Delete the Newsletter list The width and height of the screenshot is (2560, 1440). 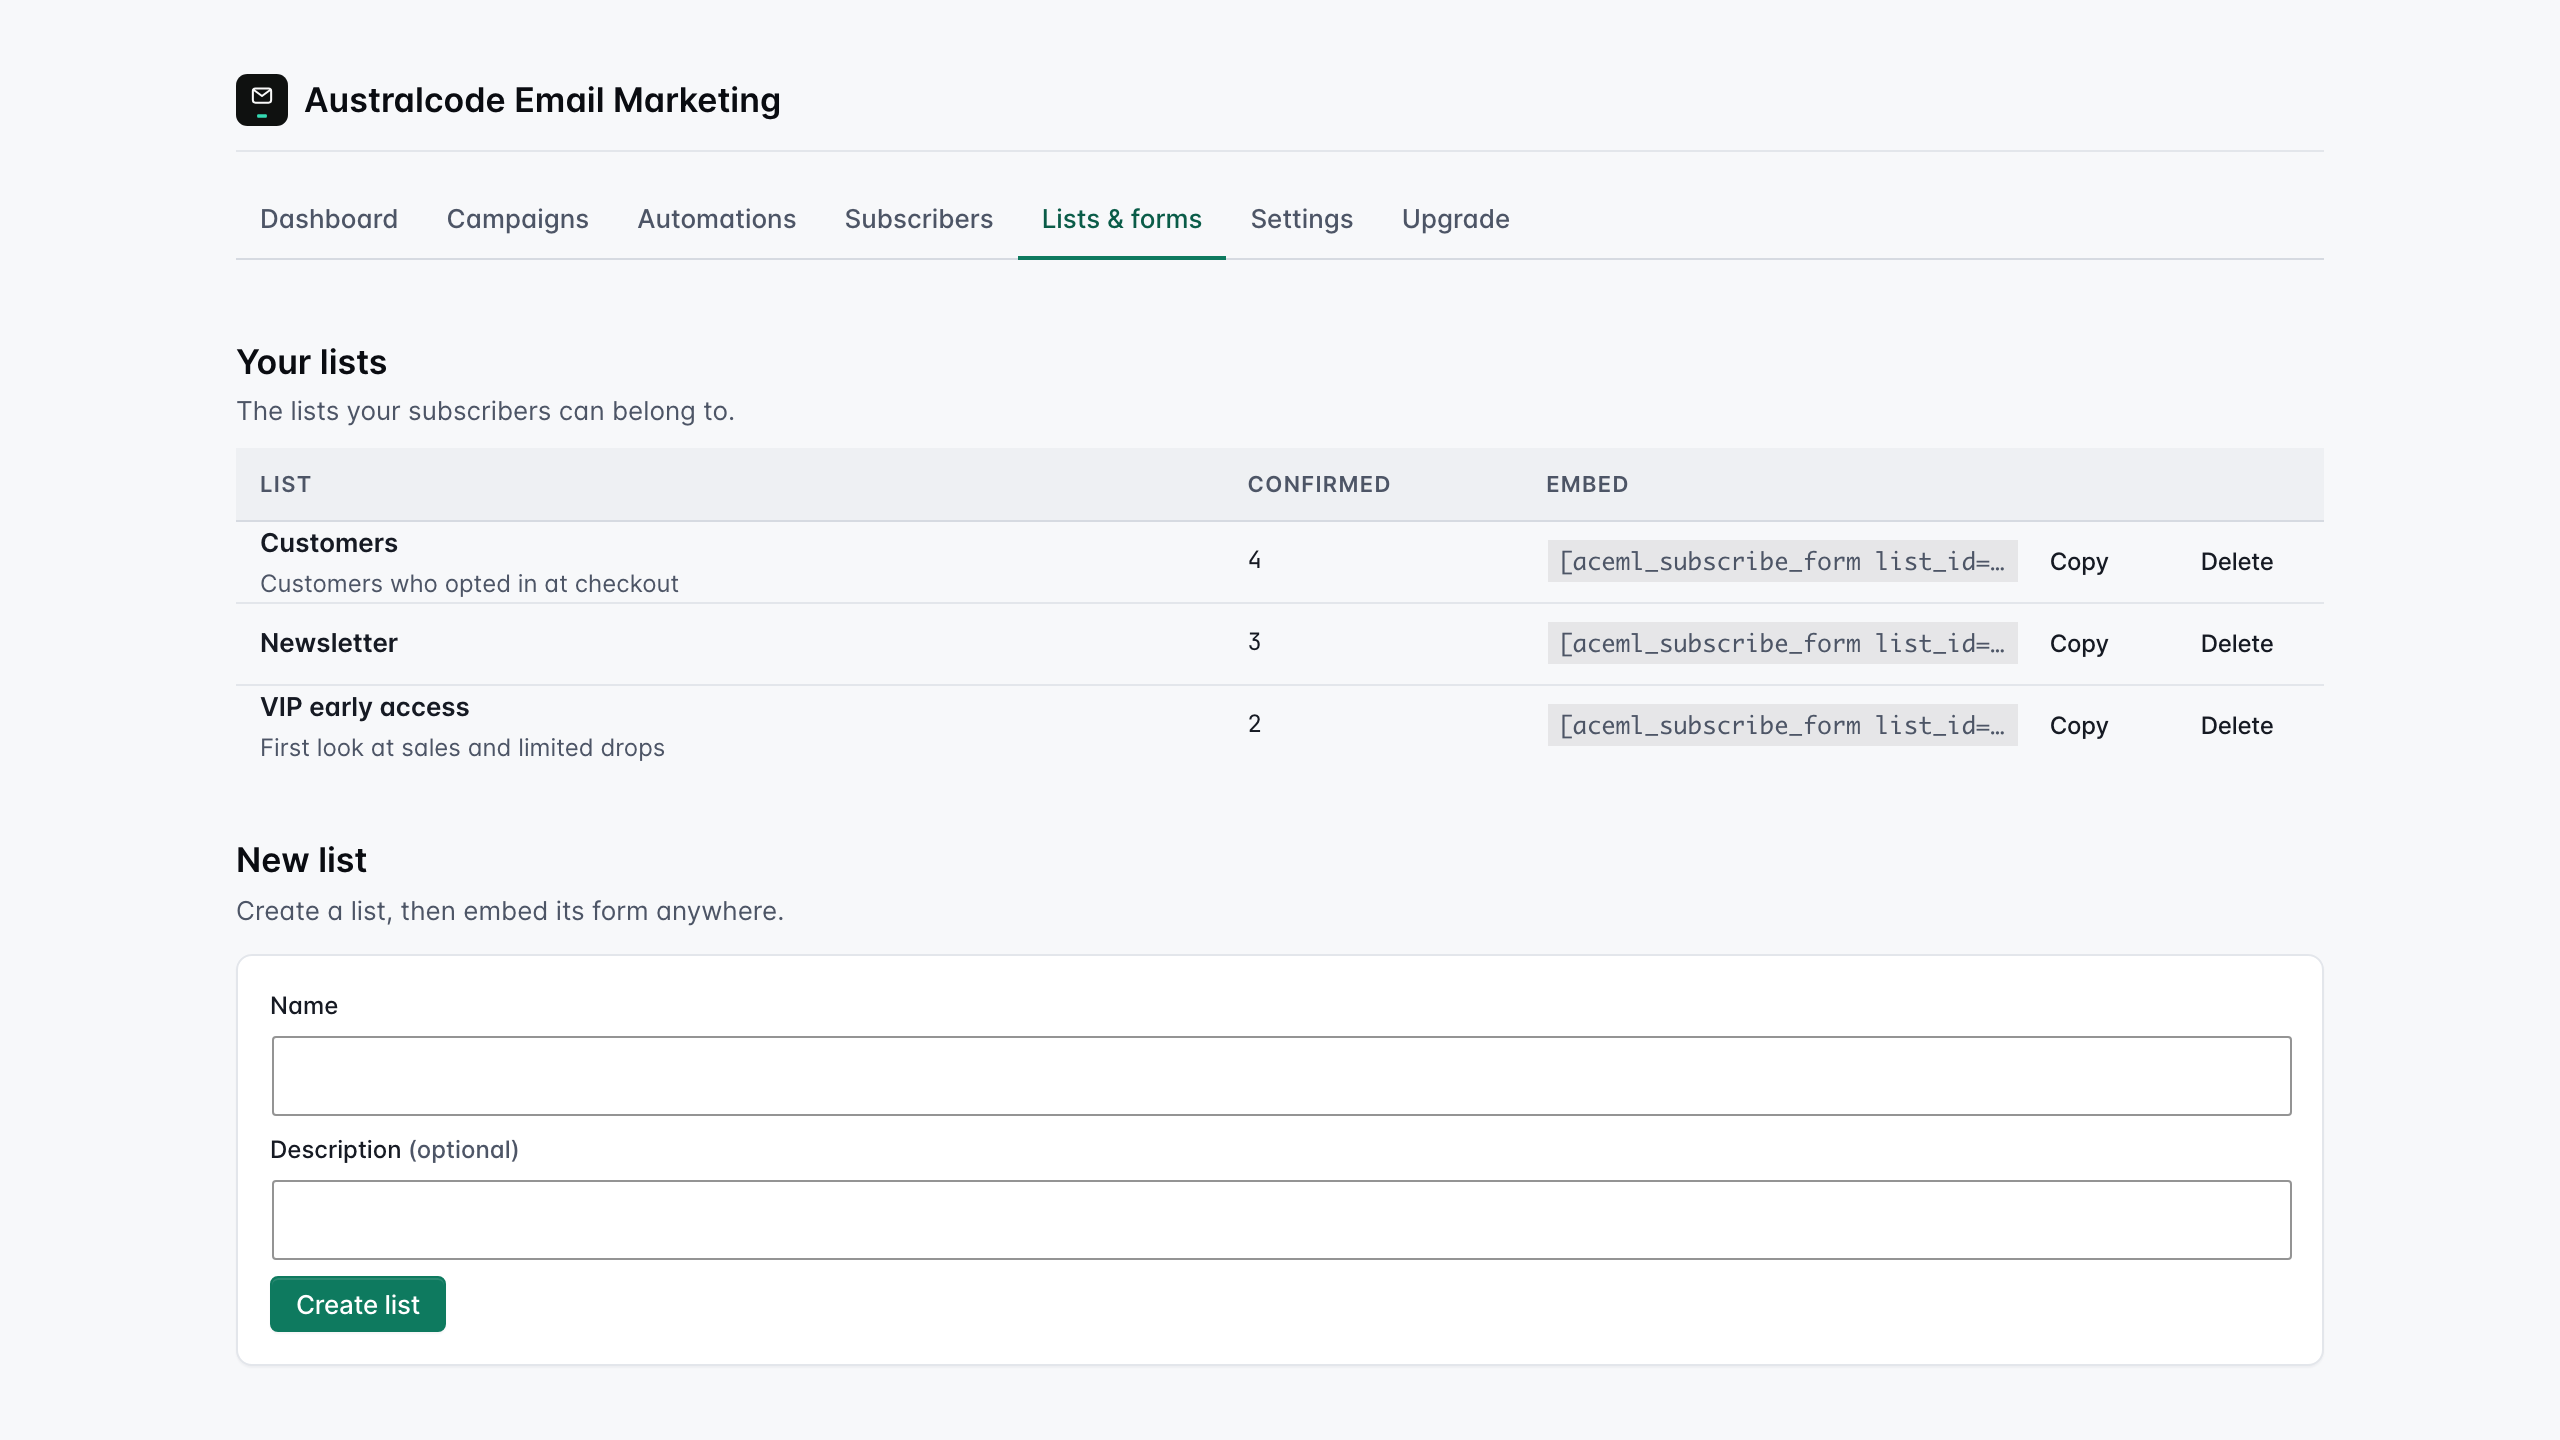[2237, 643]
